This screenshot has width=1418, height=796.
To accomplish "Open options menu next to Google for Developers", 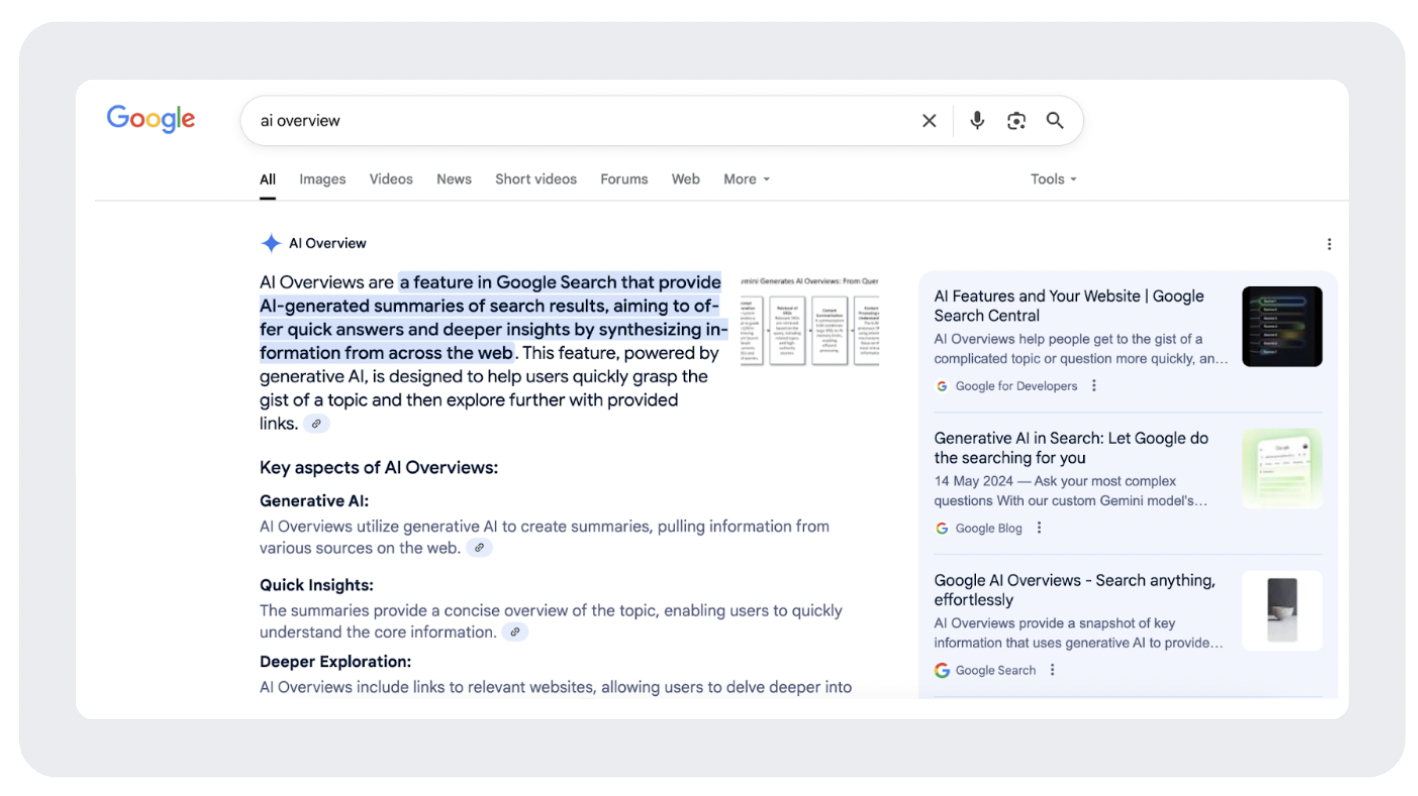I will tap(1094, 386).
